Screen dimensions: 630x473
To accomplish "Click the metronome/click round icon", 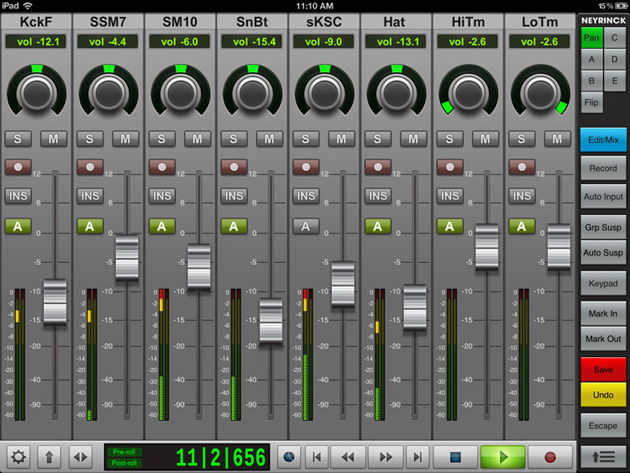I will (x=288, y=457).
